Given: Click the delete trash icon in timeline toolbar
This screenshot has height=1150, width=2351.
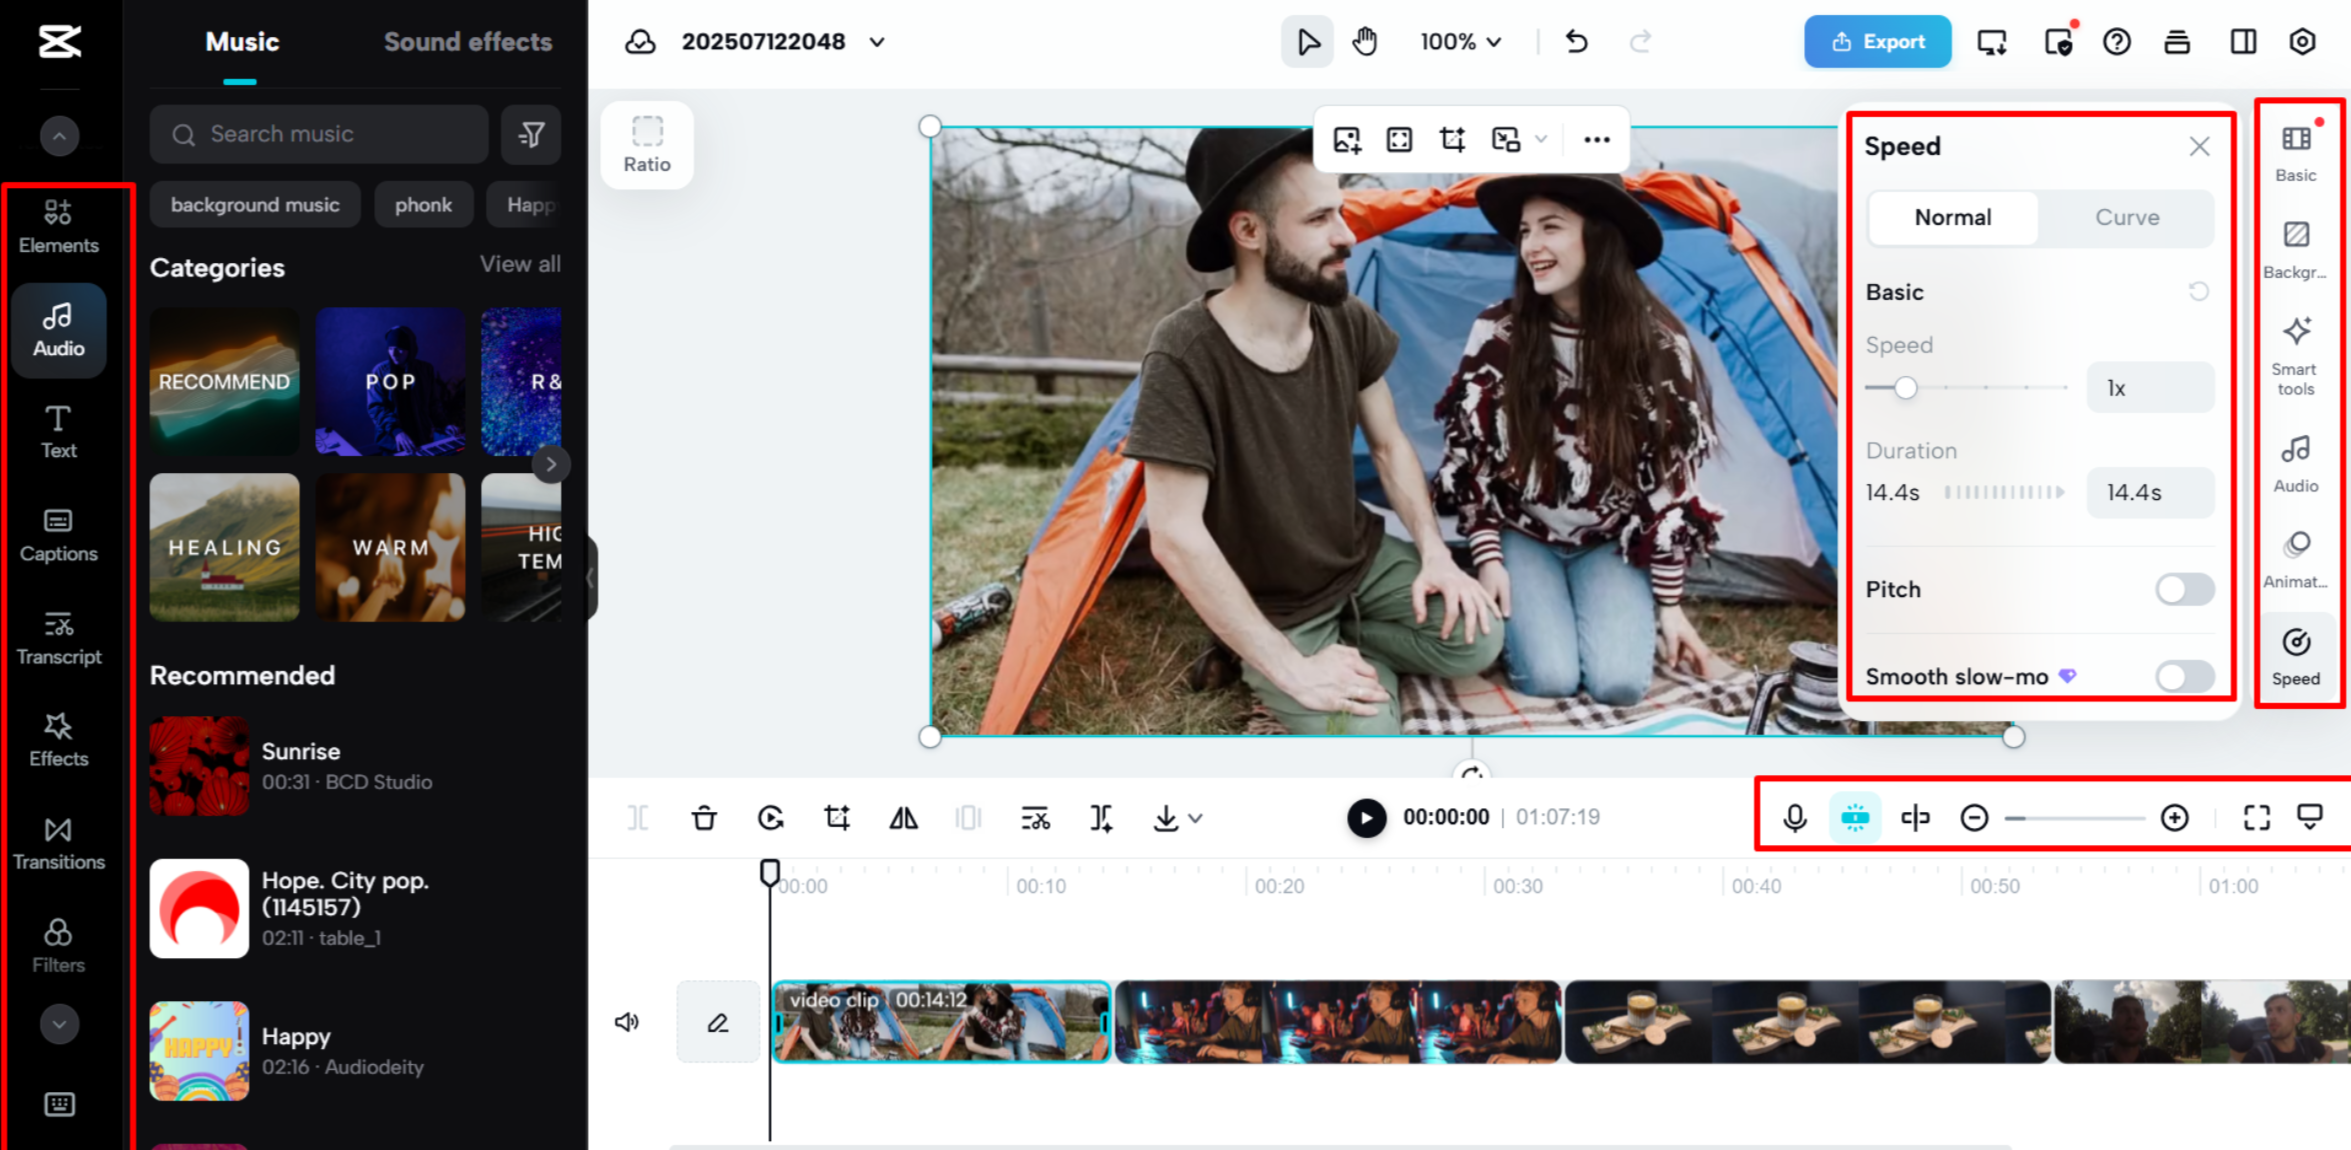Looking at the screenshot, I should [x=704, y=818].
